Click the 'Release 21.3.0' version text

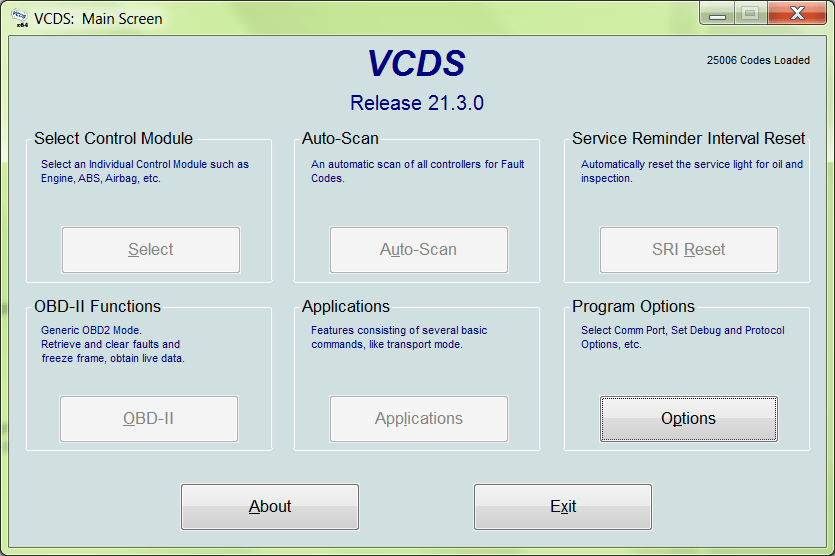[x=417, y=103]
